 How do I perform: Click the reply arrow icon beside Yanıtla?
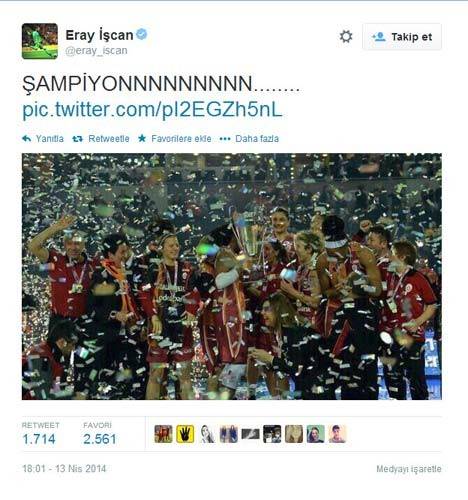[x=26, y=139]
